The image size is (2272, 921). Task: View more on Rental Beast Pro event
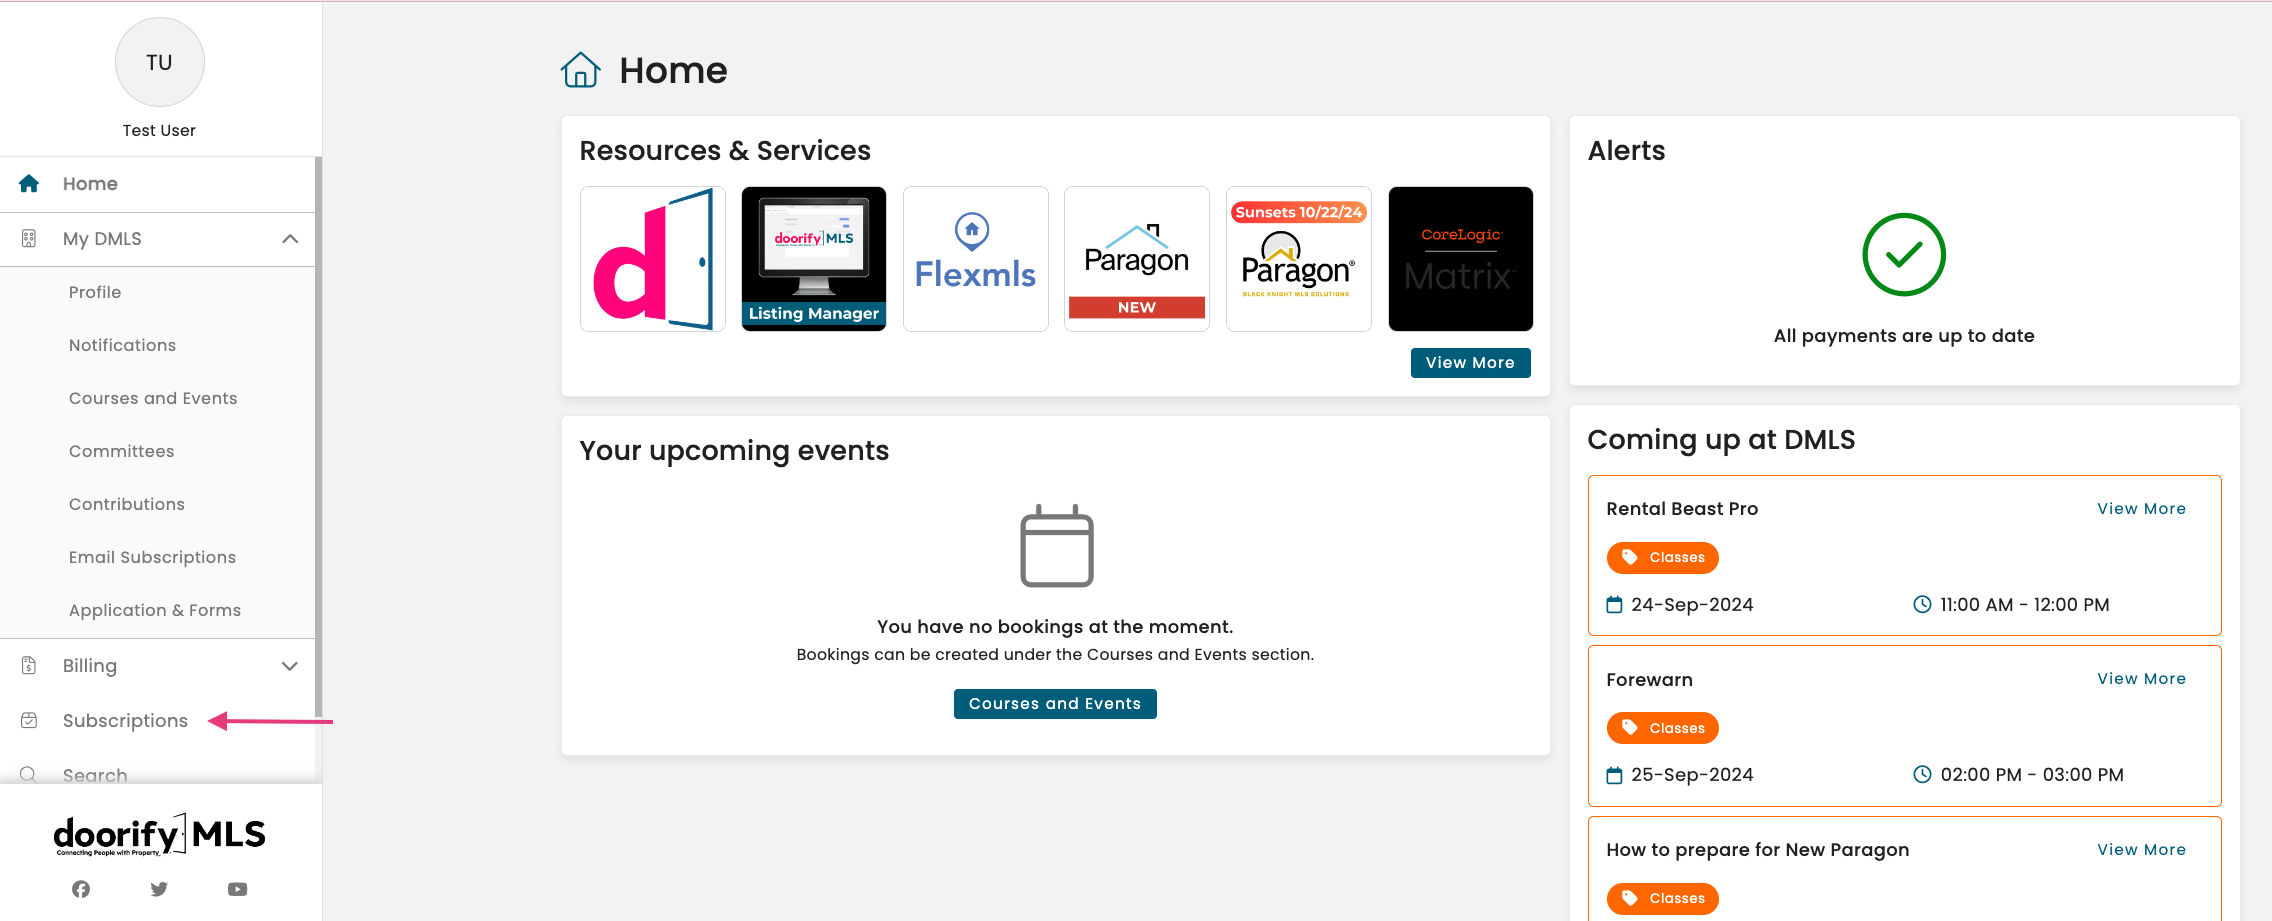(2141, 509)
